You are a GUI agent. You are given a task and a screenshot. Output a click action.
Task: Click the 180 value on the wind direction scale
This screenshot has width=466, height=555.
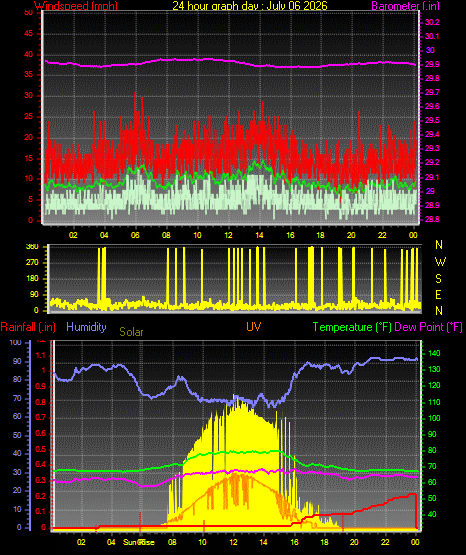pyautogui.click(x=32, y=279)
